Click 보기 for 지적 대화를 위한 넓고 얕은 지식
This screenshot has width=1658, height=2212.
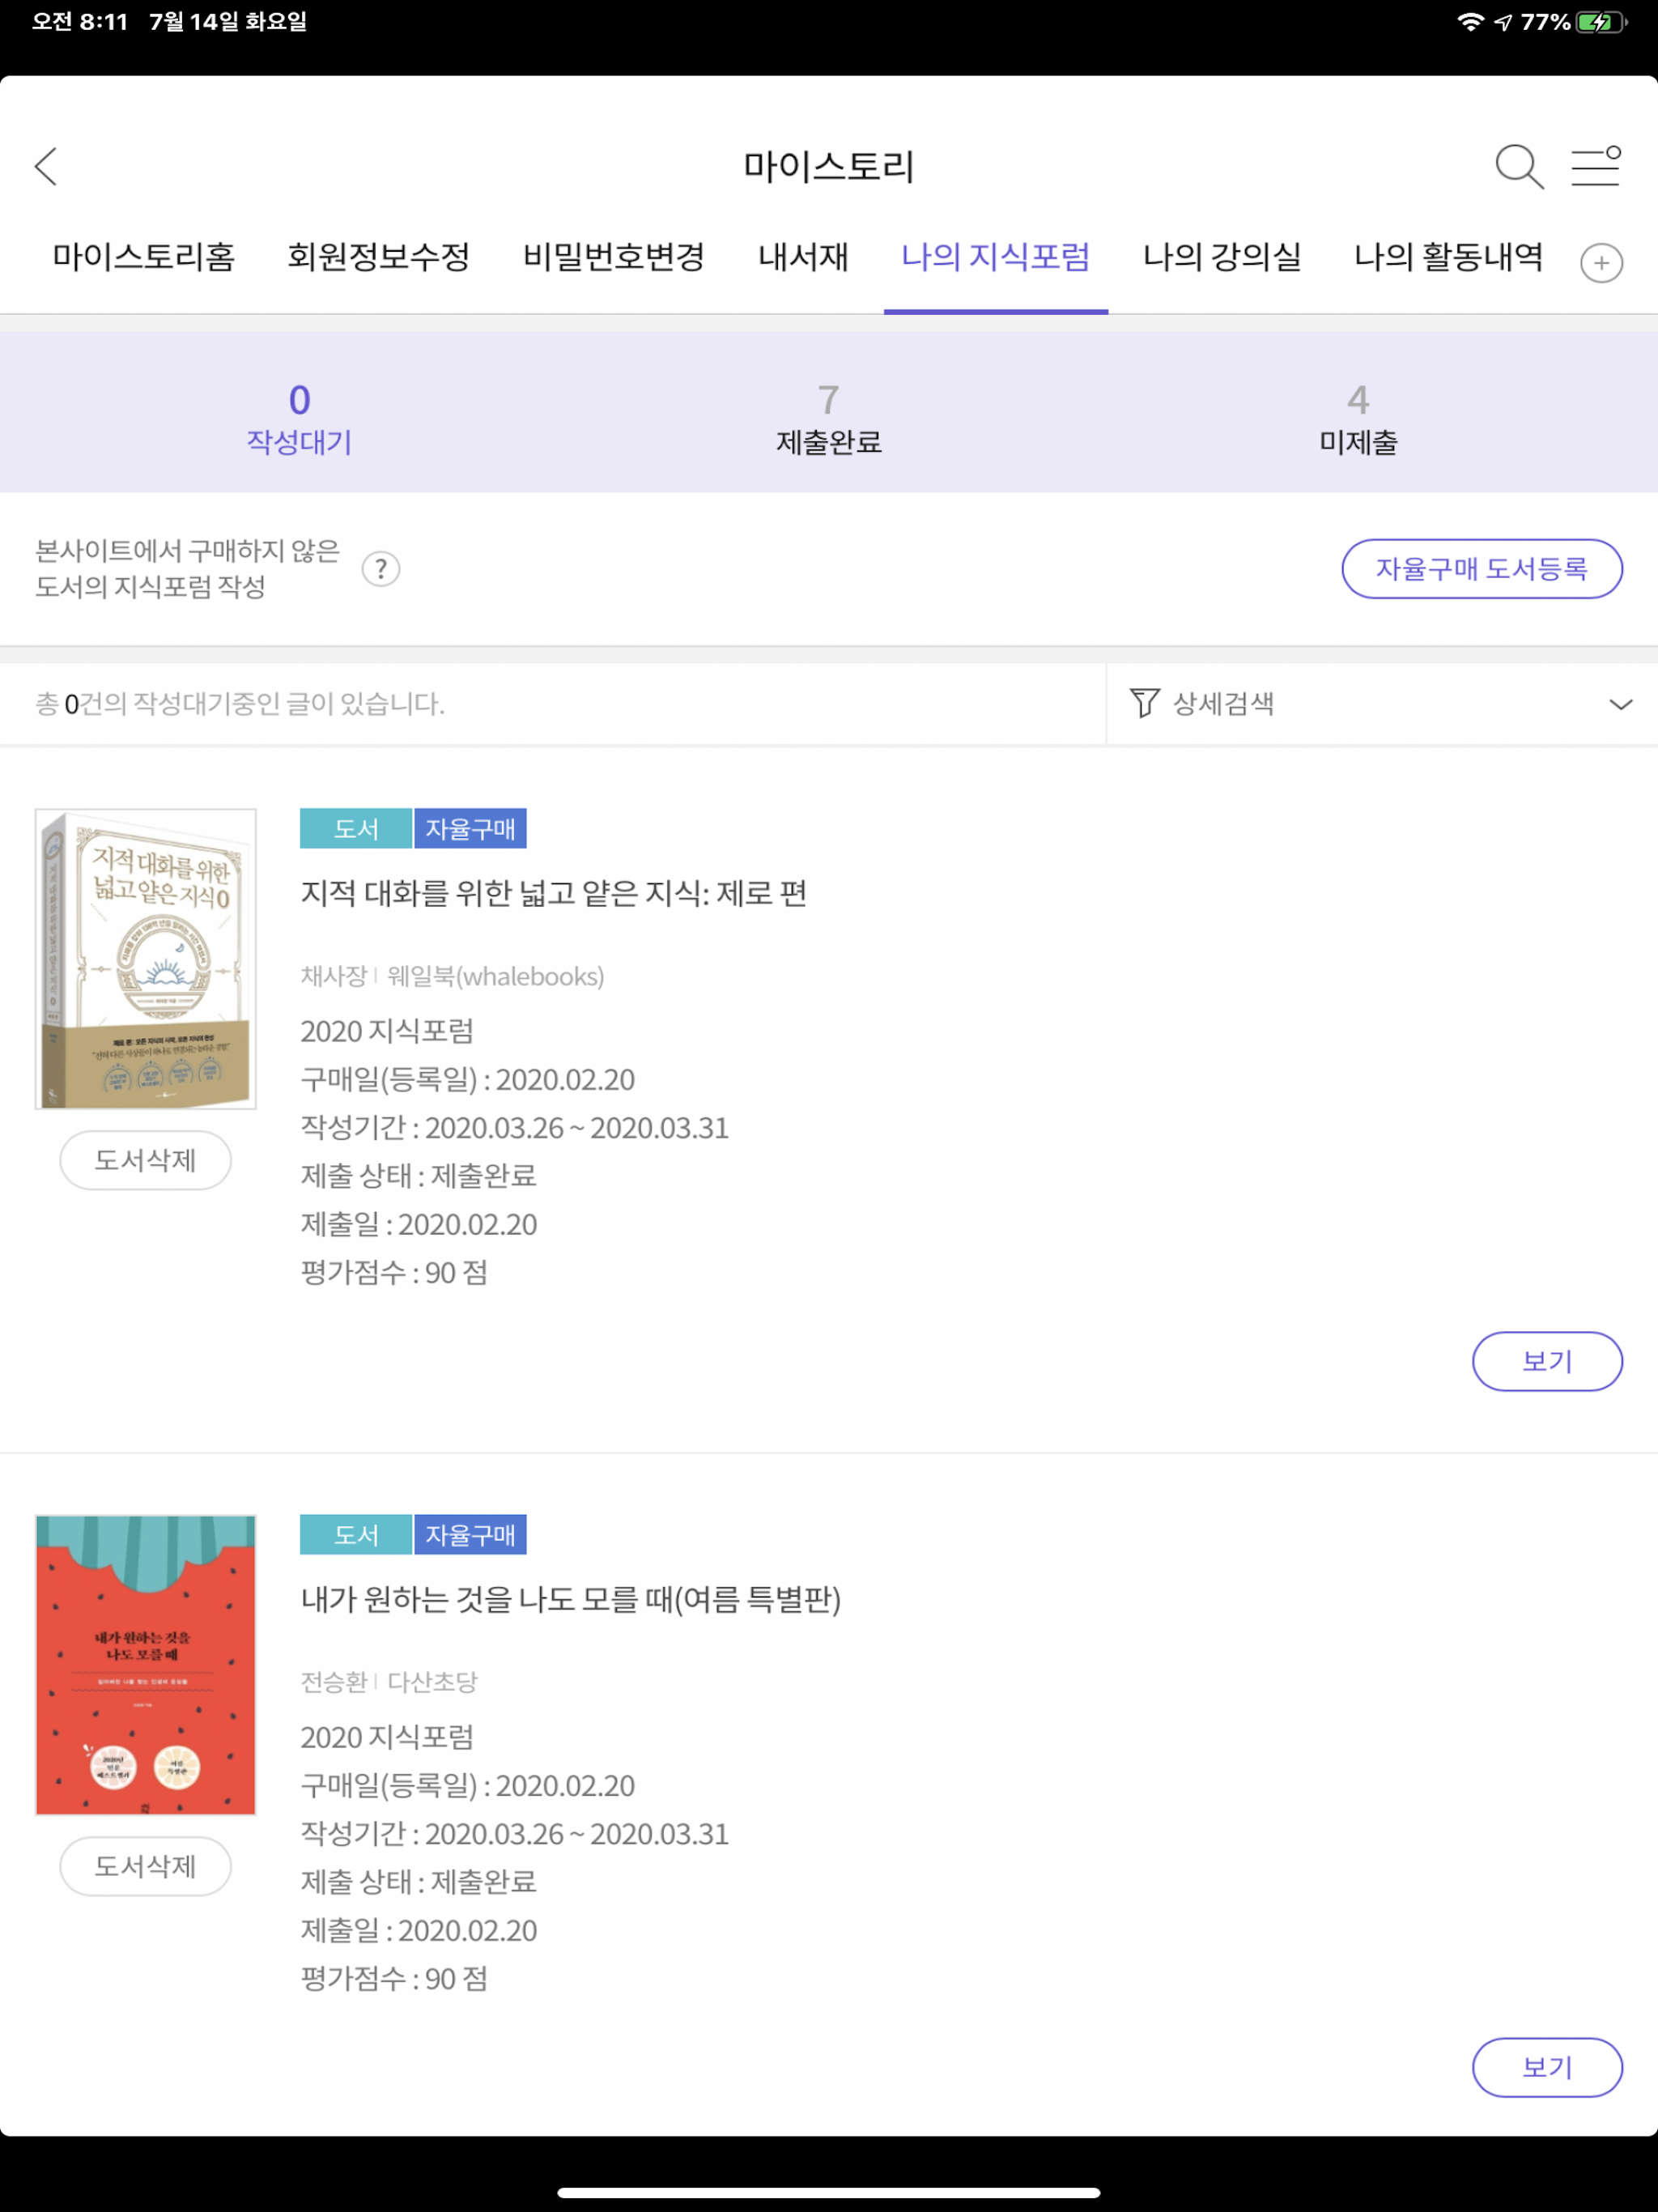tap(1547, 1361)
